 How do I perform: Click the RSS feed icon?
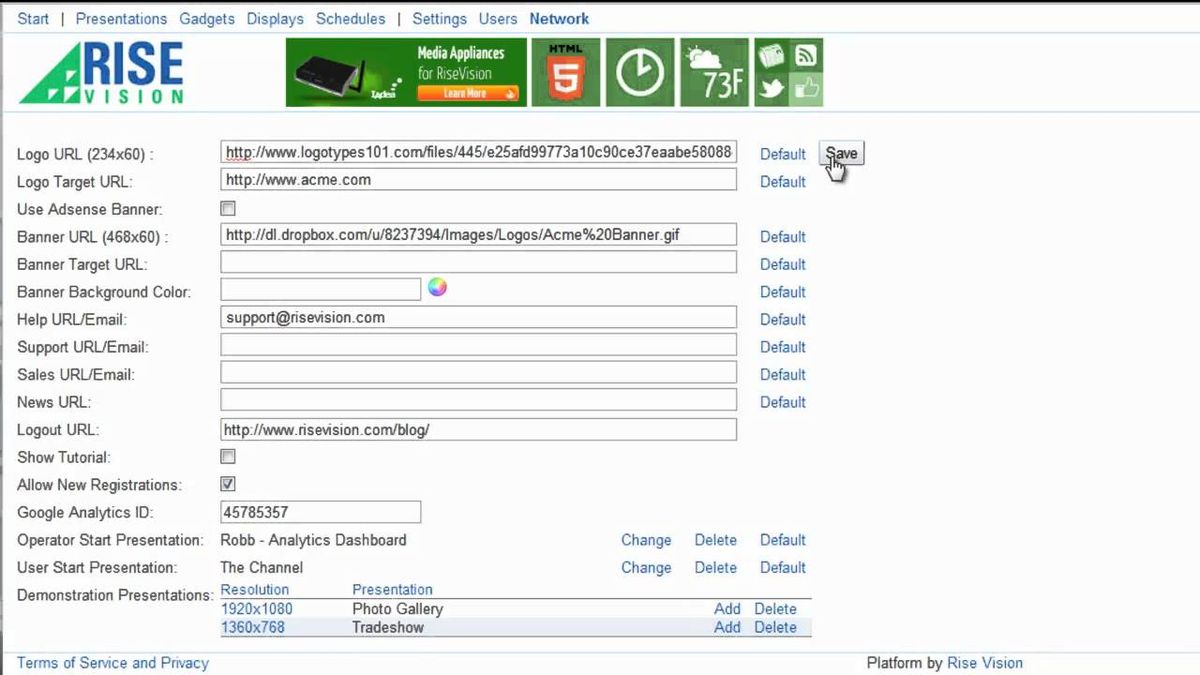click(806, 56)
